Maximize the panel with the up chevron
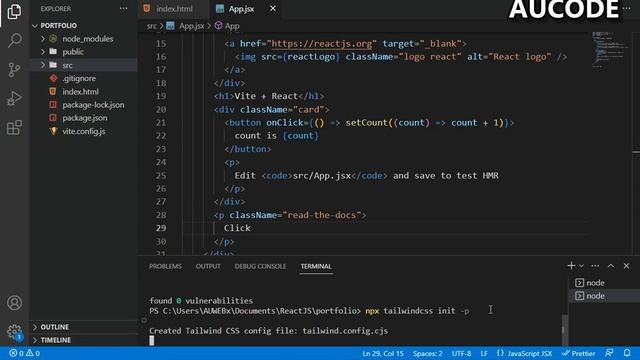Image resolution: width=640 pixels, height=360 pixels. tap(611, 266)
